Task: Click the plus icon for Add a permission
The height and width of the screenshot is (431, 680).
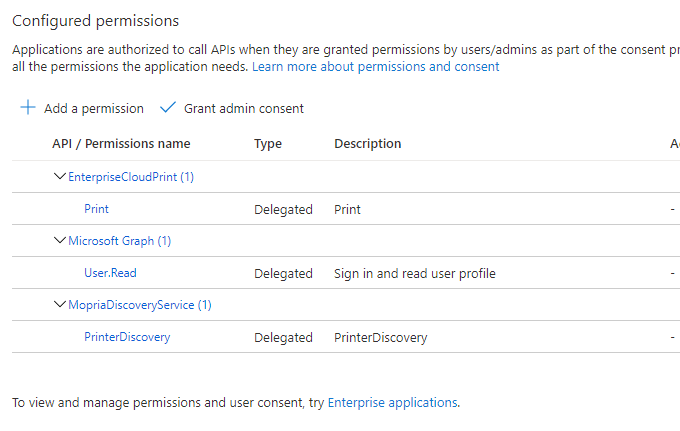Action: coord(28,108)
